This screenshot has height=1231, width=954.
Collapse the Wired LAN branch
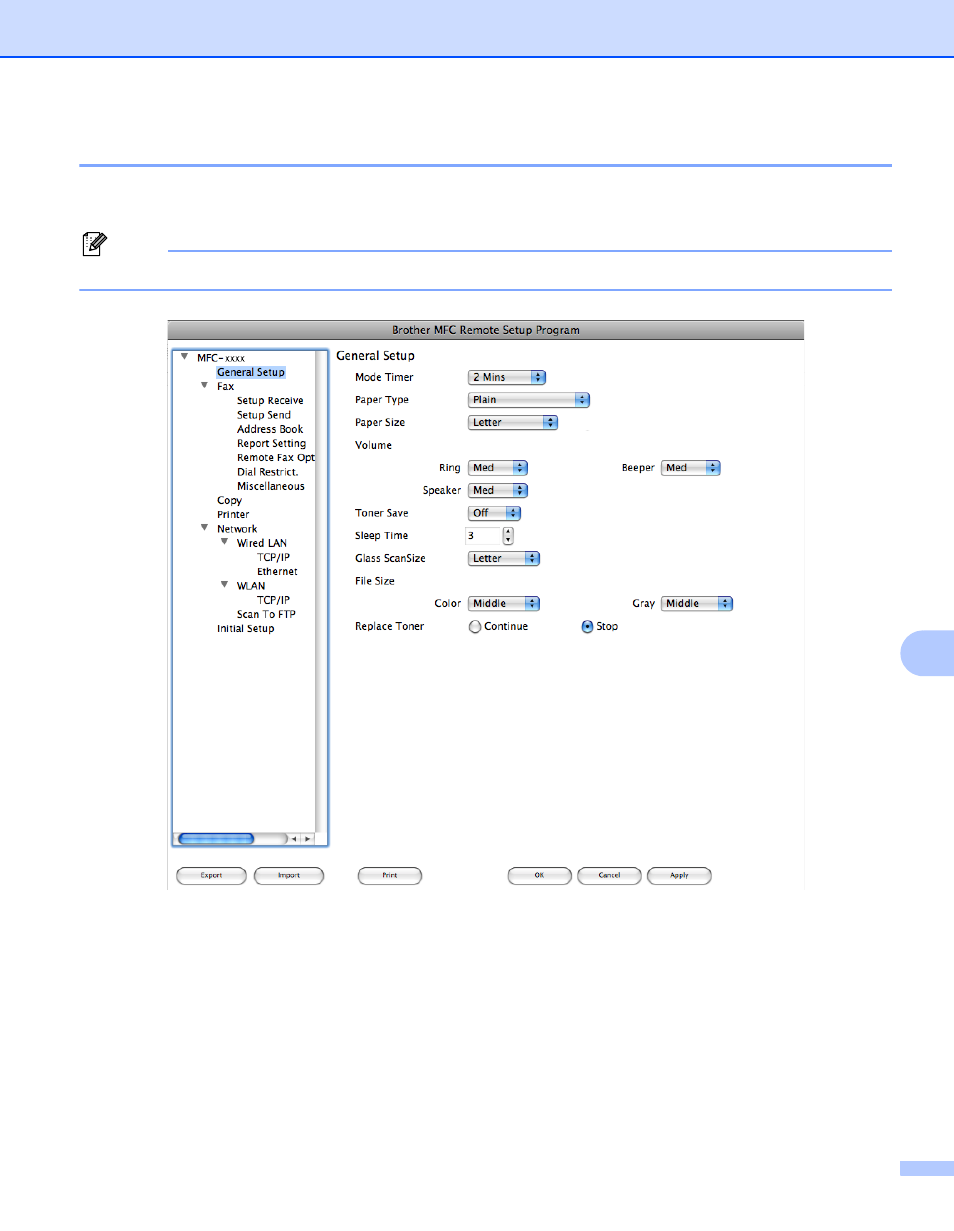pos(224,542)
